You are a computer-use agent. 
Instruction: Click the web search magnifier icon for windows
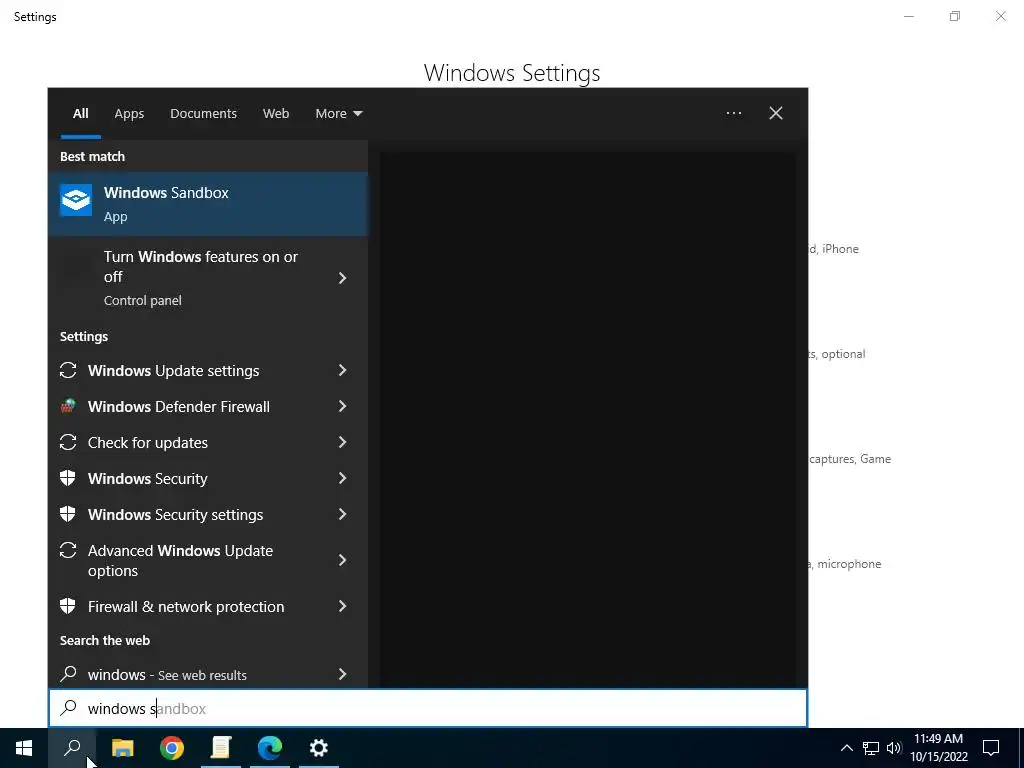(68, 673)
